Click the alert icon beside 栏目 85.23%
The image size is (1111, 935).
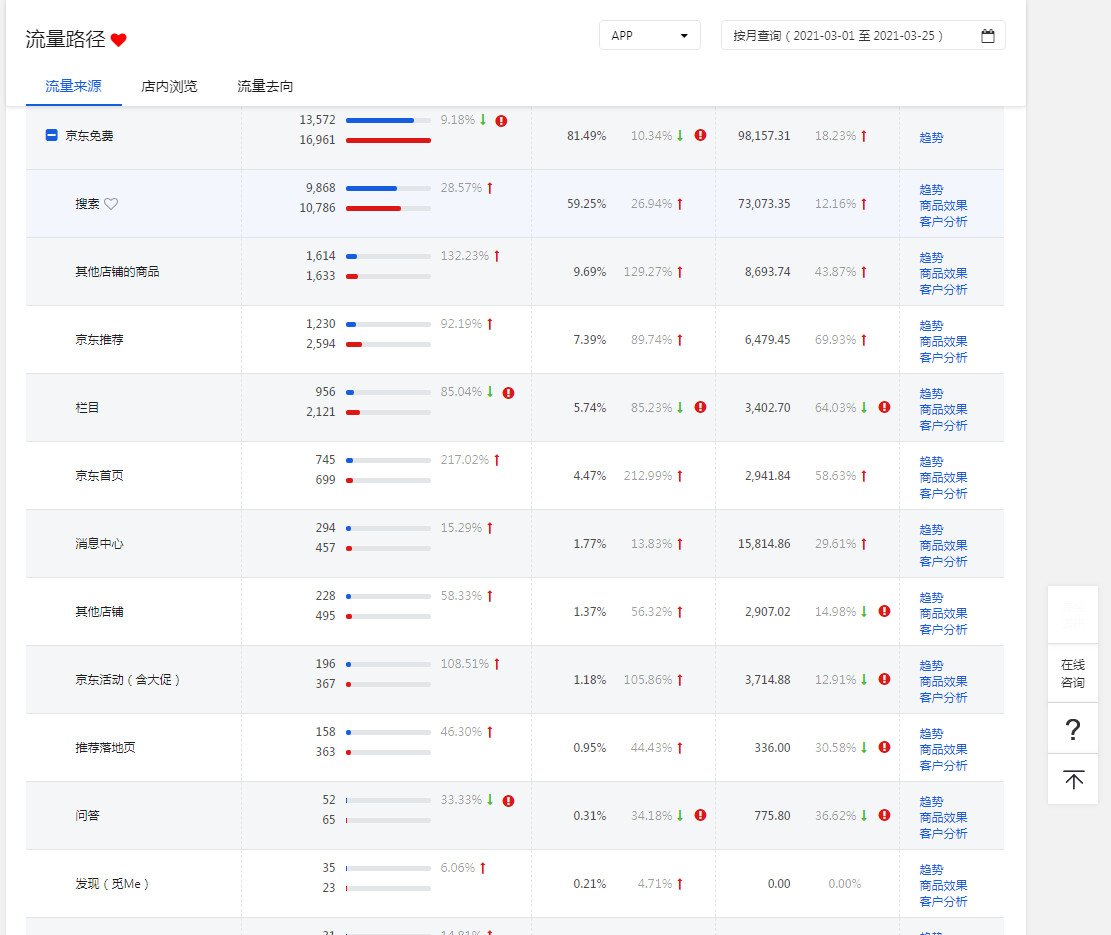pyautogui.click(x=700, y=407)
